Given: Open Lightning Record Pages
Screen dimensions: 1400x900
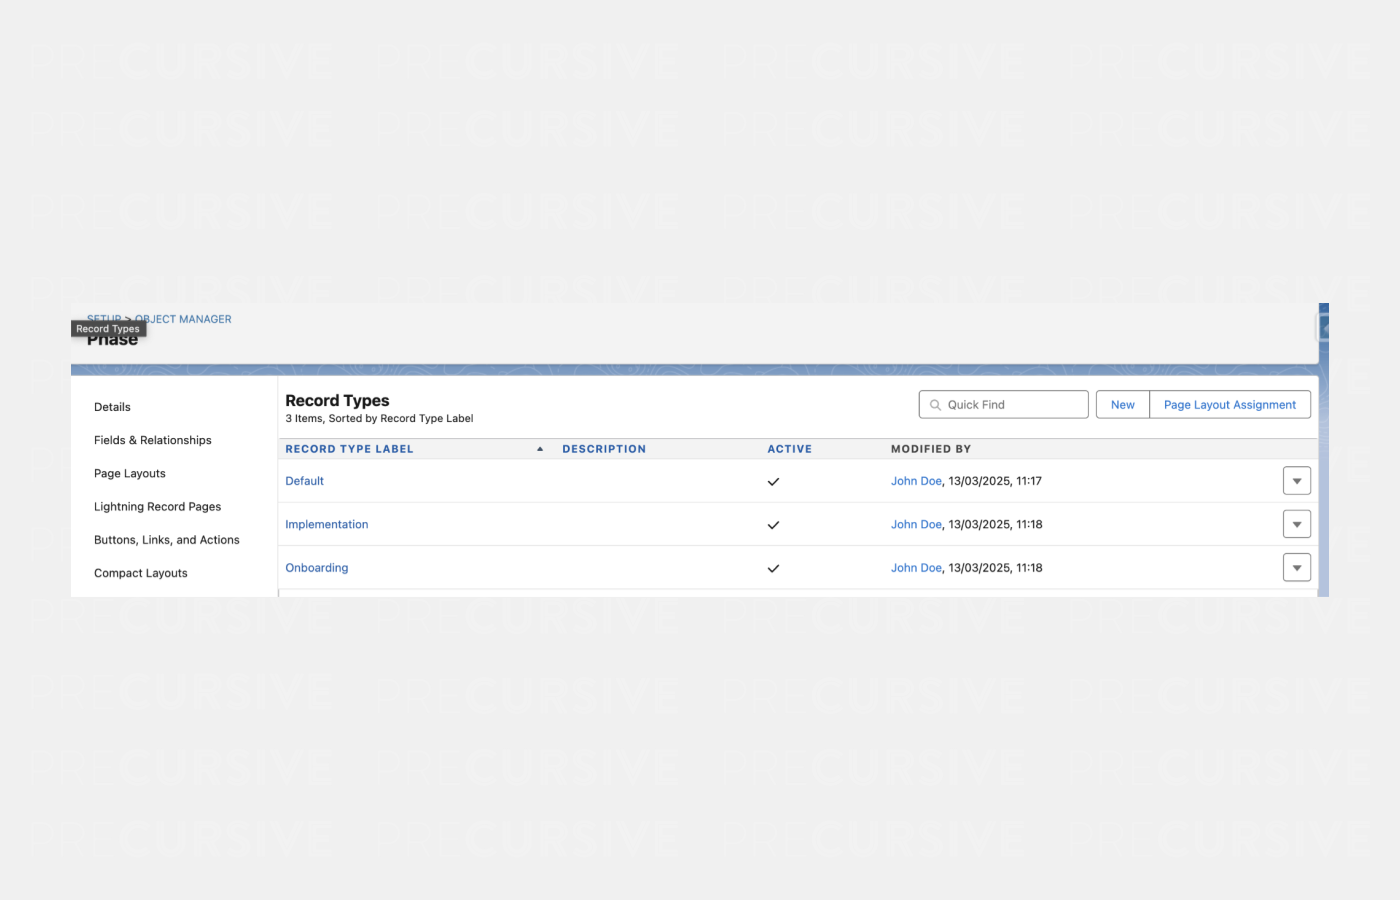Looking at the screenshot, I should click(x=157, y=507).
